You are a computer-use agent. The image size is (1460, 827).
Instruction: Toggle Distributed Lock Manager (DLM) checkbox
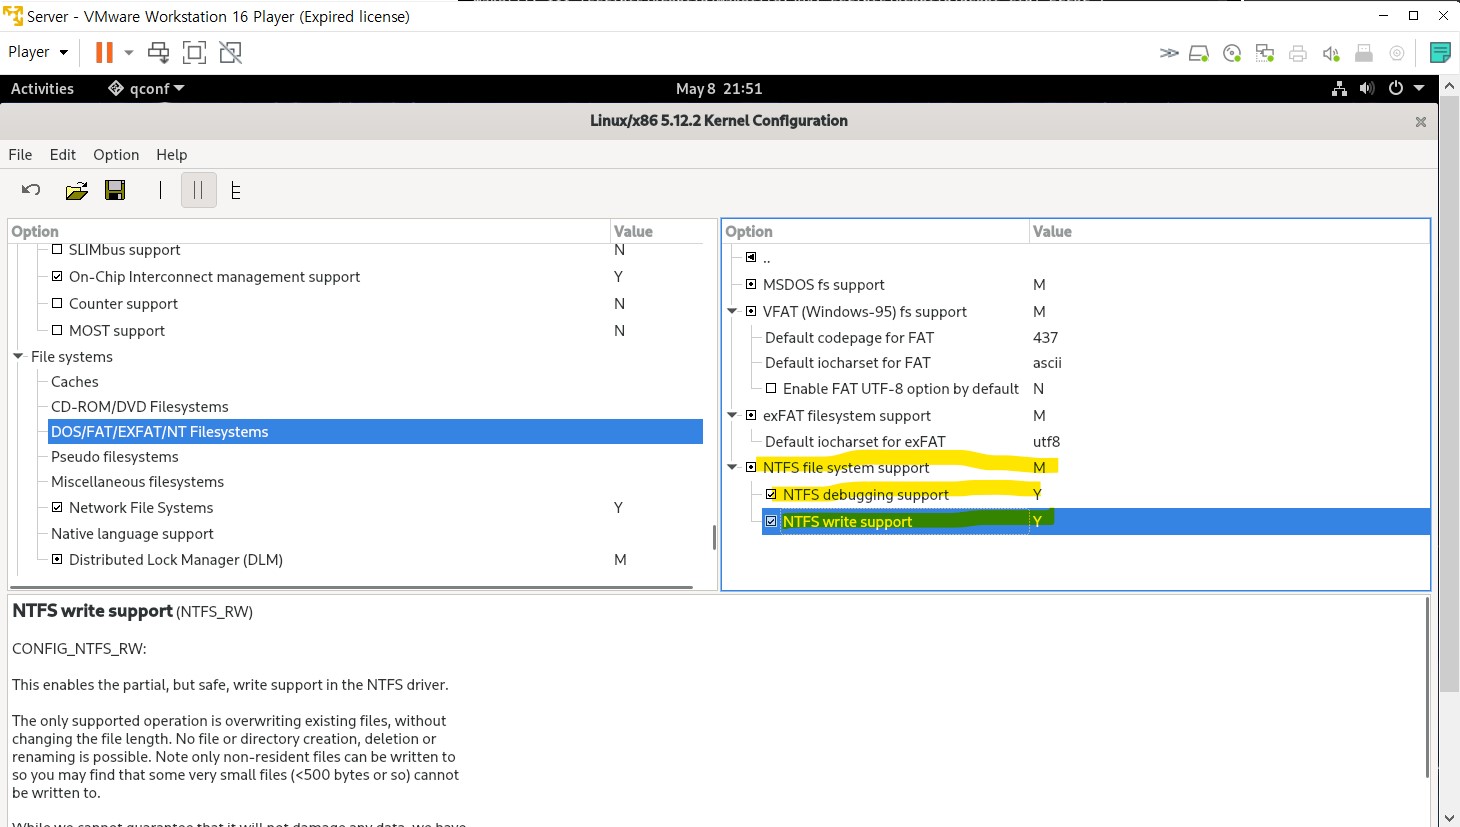(57, 559)
